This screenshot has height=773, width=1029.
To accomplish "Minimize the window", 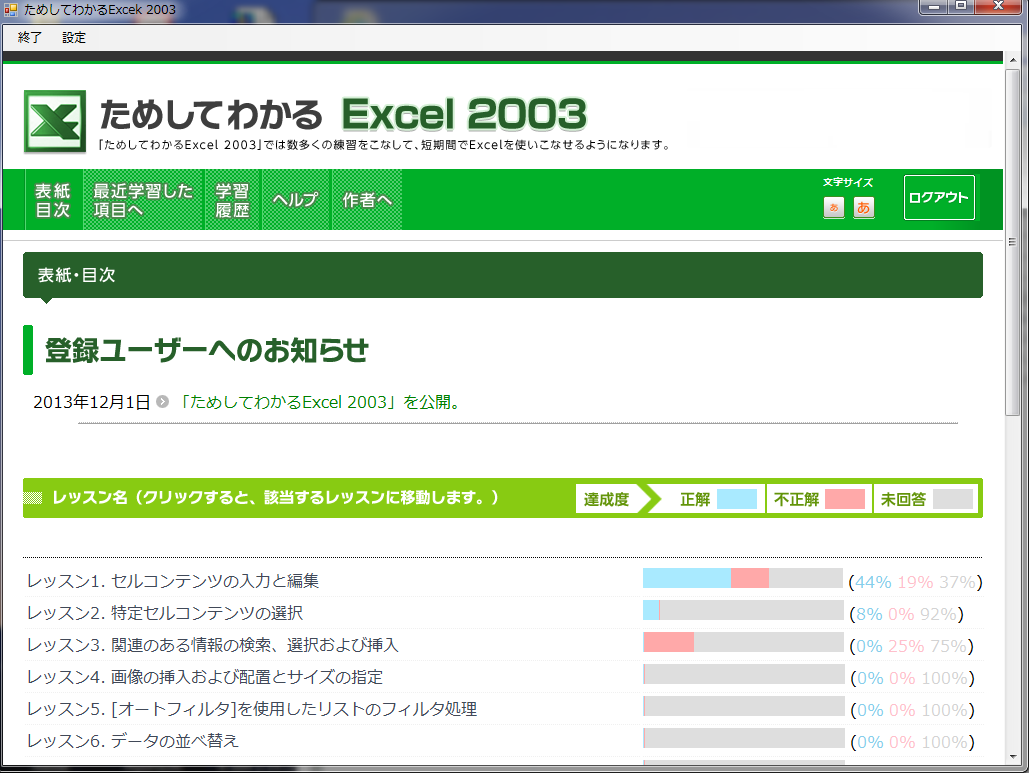I will click(933, 7).
